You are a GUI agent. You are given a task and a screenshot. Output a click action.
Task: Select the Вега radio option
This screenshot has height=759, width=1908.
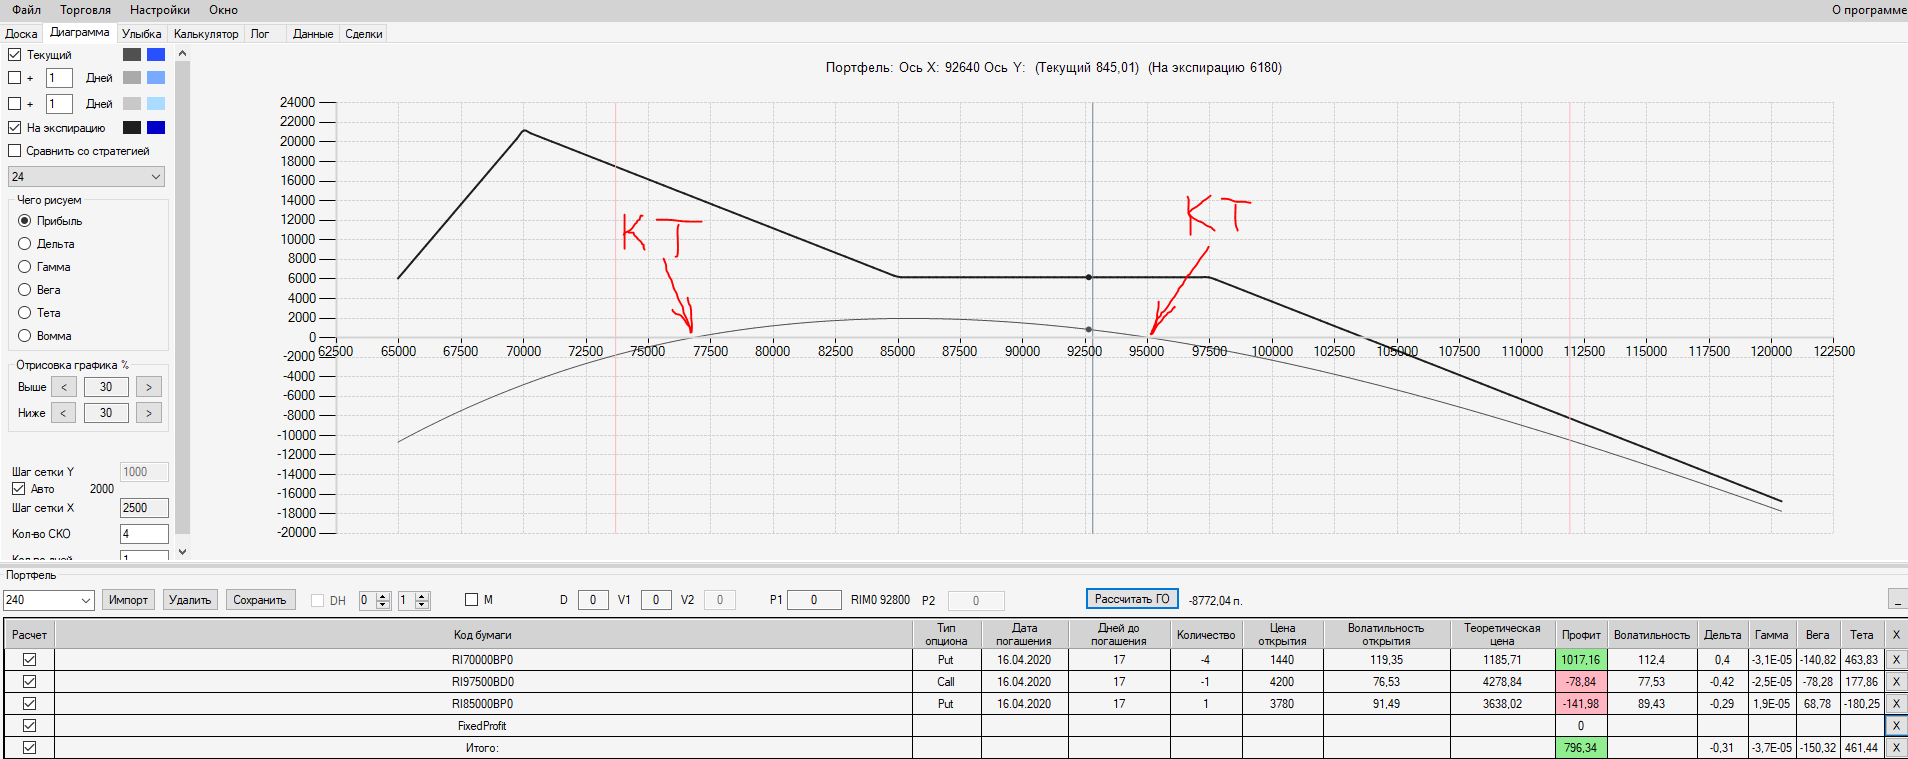pos(25,290)
